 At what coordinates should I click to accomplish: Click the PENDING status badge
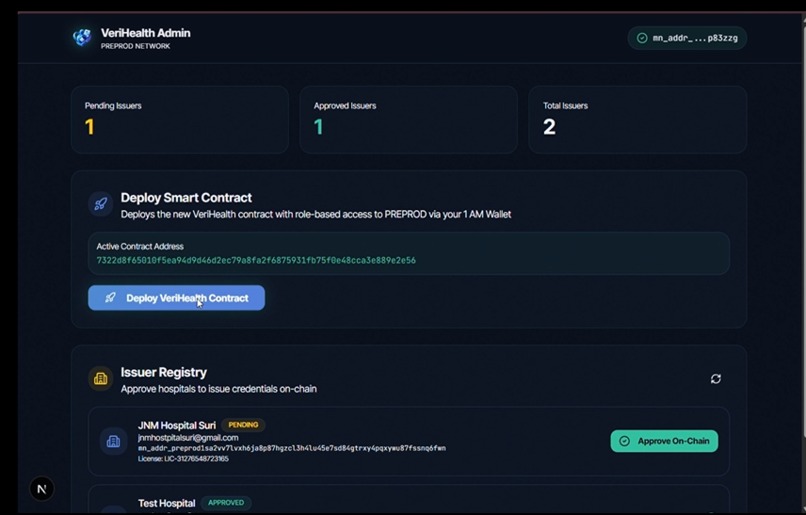[x=243, y=425]
